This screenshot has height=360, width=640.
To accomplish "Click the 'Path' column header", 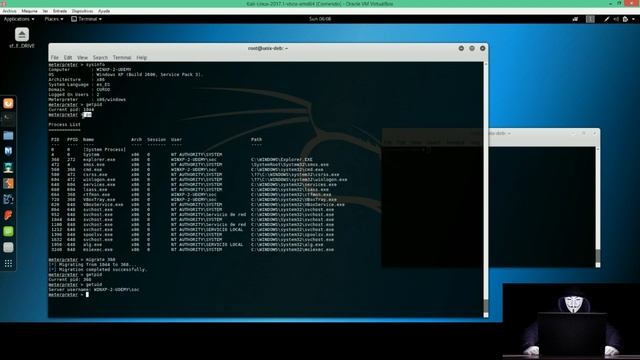I will tap(256, 140).
